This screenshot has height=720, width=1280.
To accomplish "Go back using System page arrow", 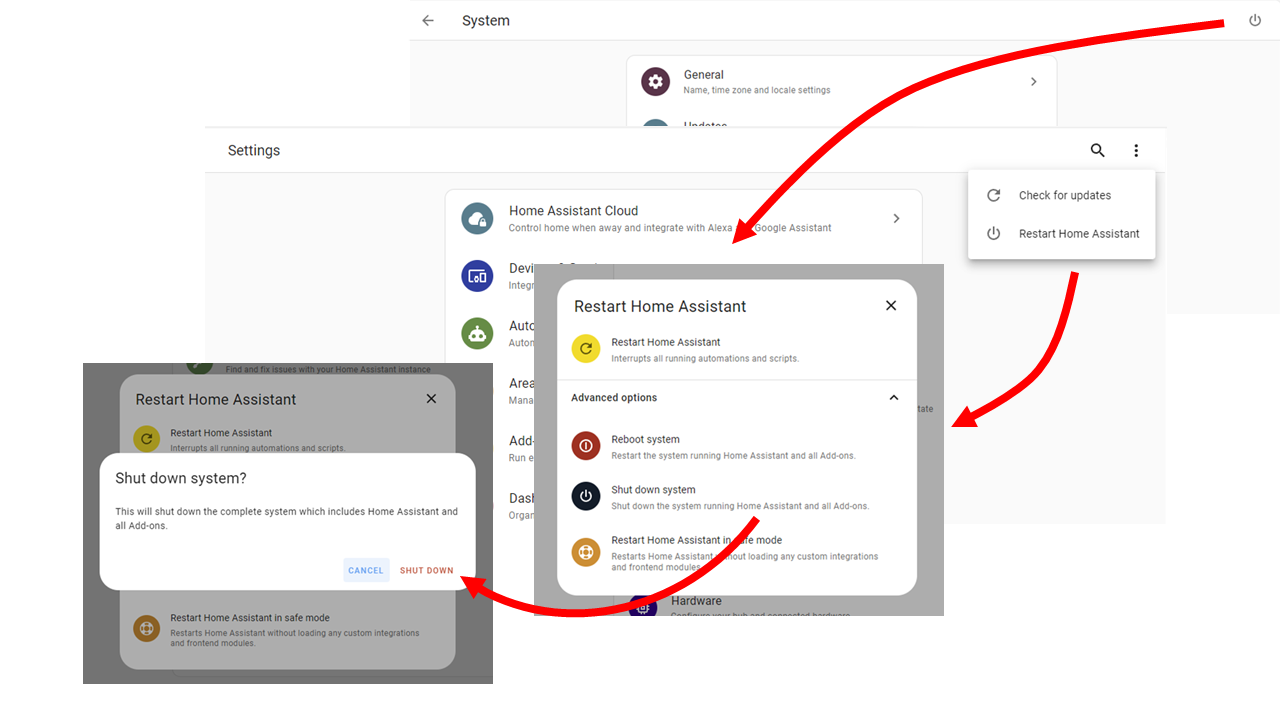I will (x=428, y=20).
